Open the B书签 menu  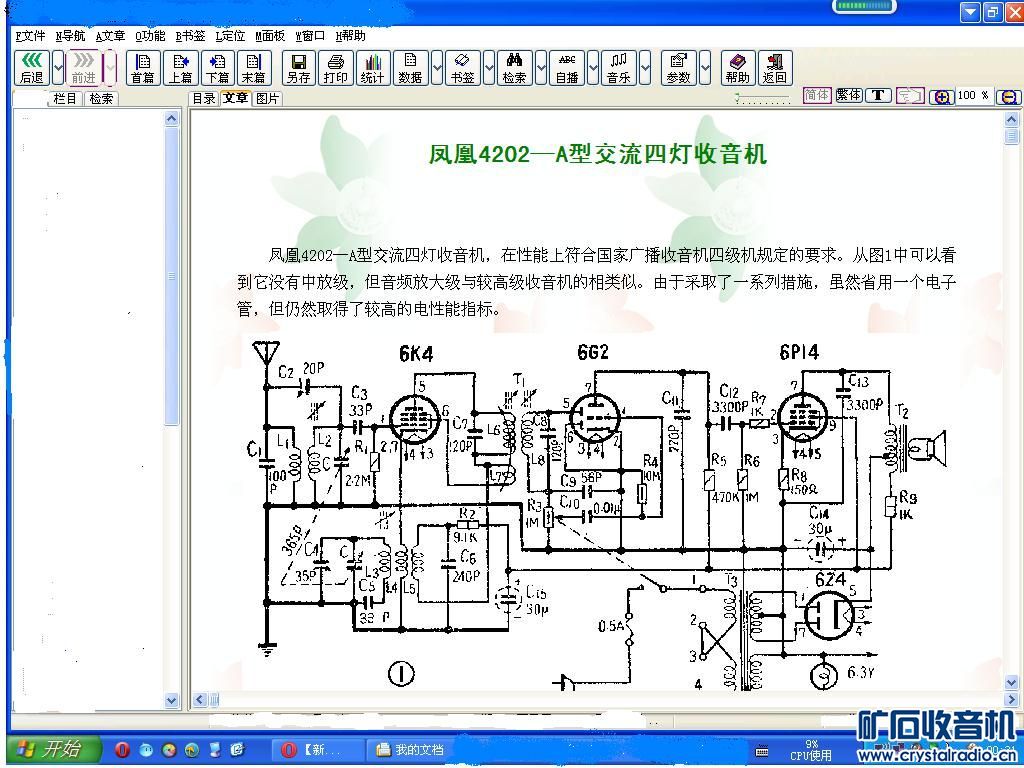(x=190, y=36)
